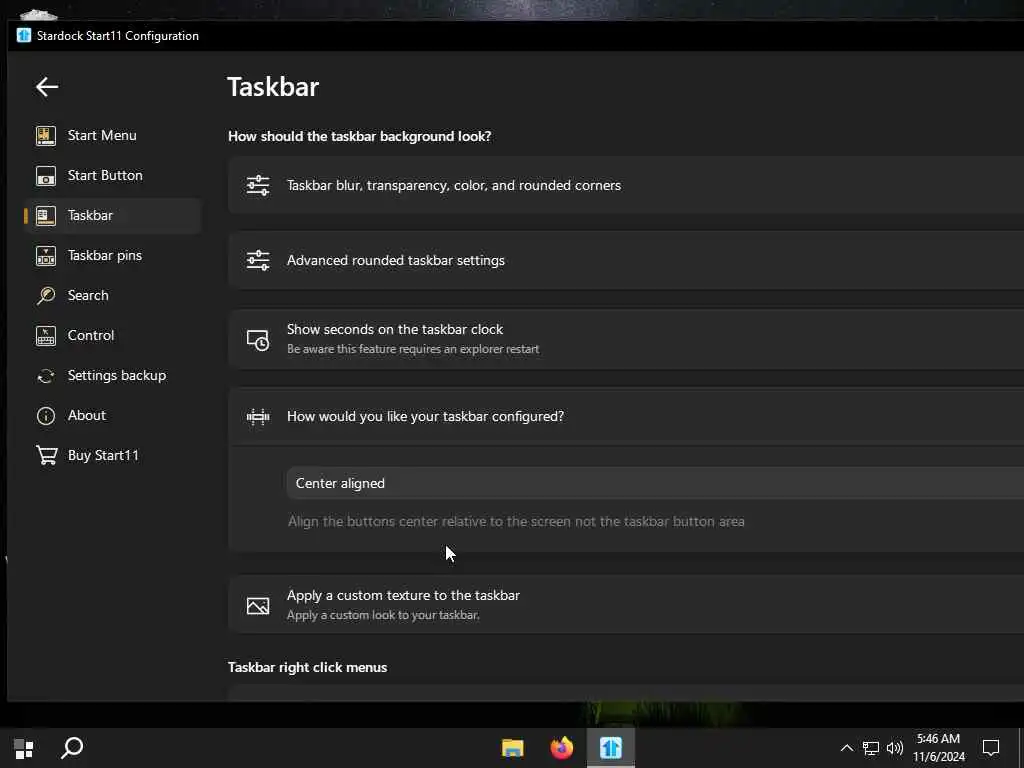Click the Taskbar pins sidebar icon

click(46, 255)
